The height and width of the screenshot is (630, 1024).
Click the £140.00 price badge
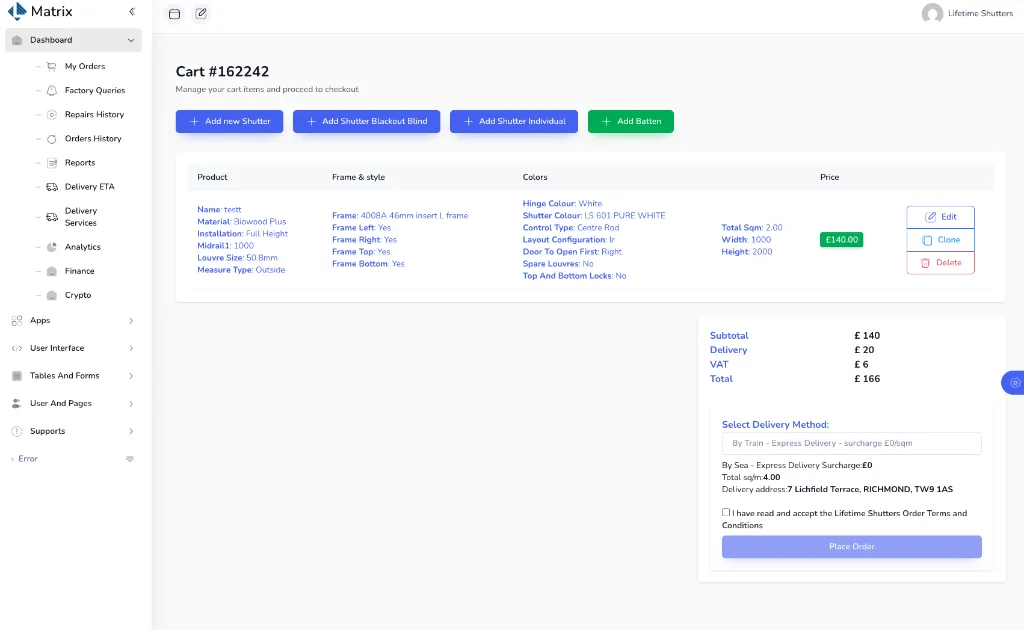(x=841, y=240)
